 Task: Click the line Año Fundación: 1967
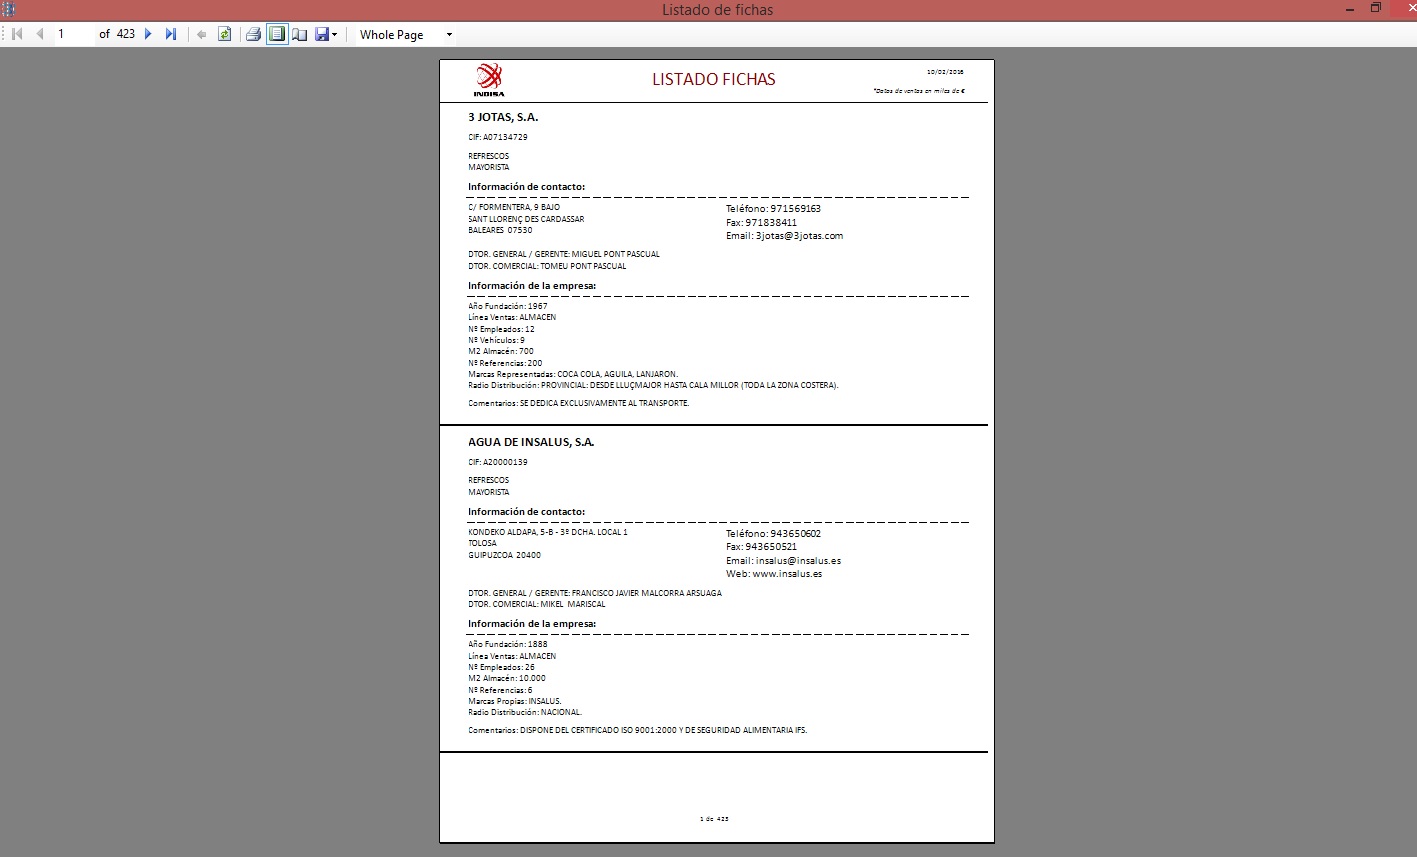[x=508, y=306]
